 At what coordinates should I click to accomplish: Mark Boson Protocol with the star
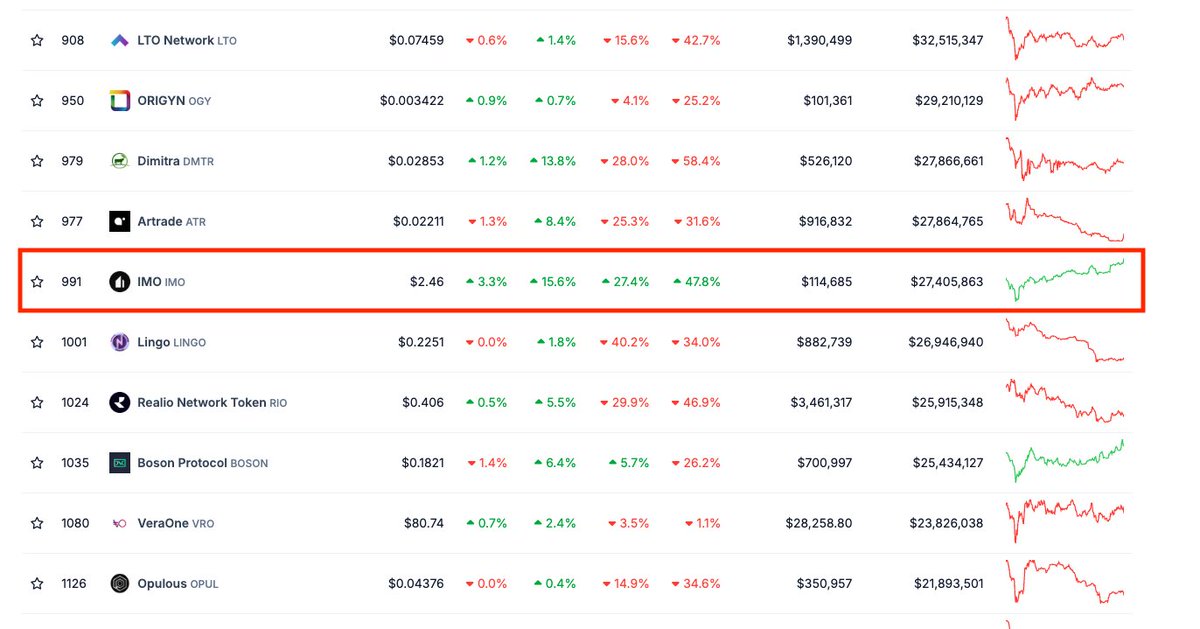37,463
